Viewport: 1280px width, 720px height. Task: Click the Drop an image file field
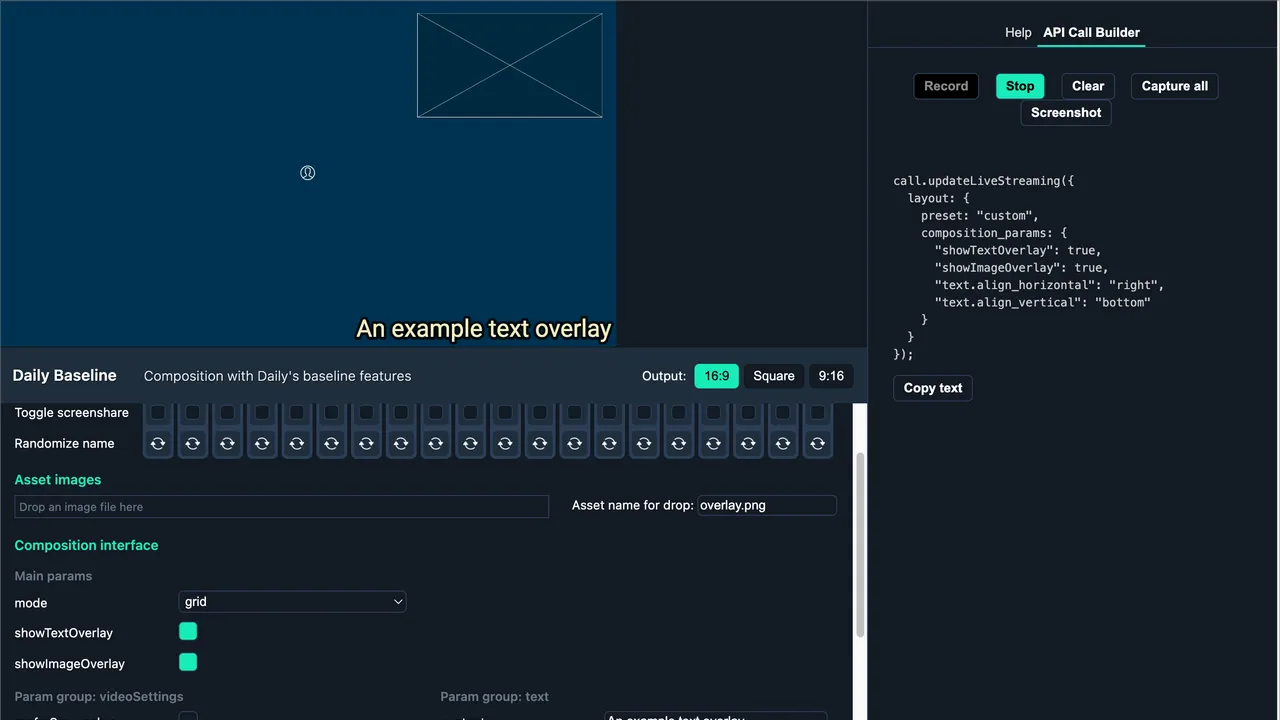pos(282,507)
